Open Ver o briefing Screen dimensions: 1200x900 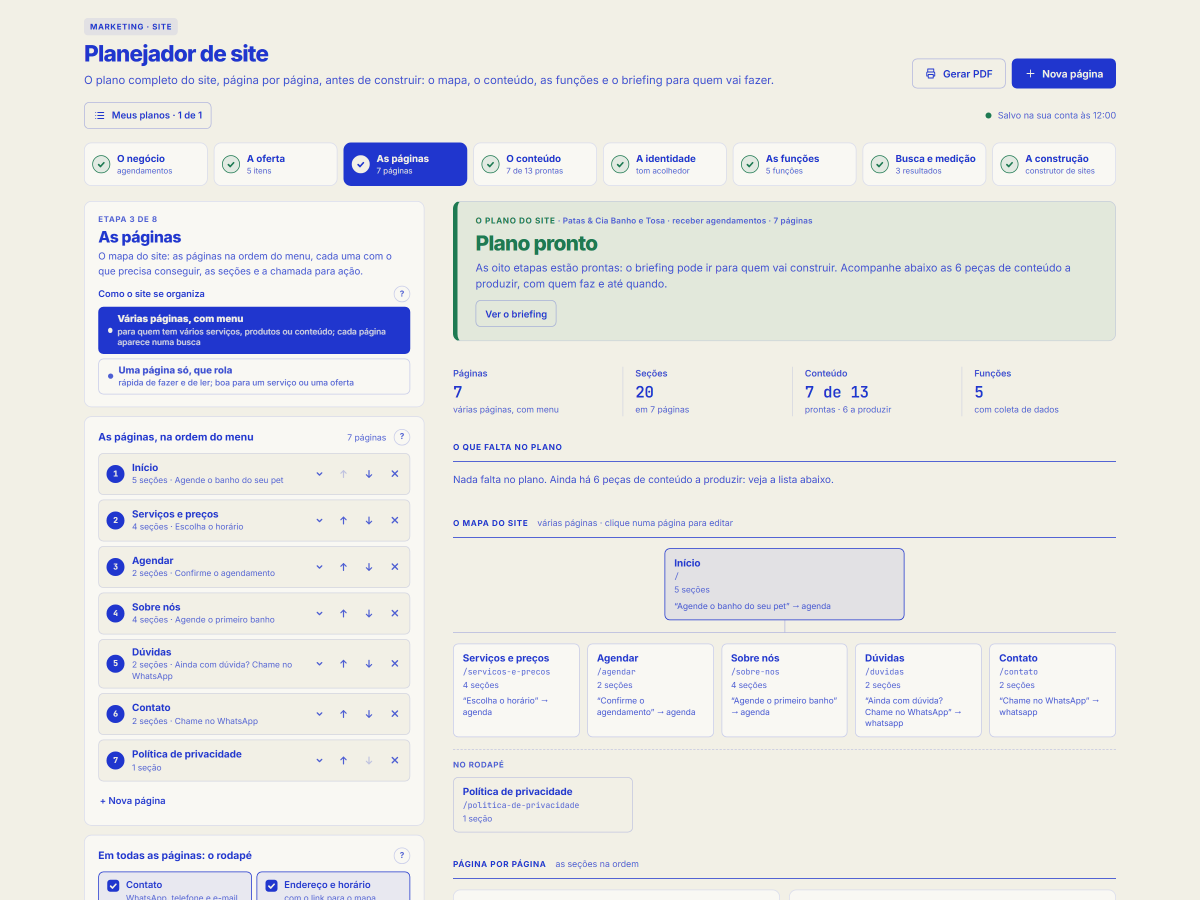(x=516, y=314)
